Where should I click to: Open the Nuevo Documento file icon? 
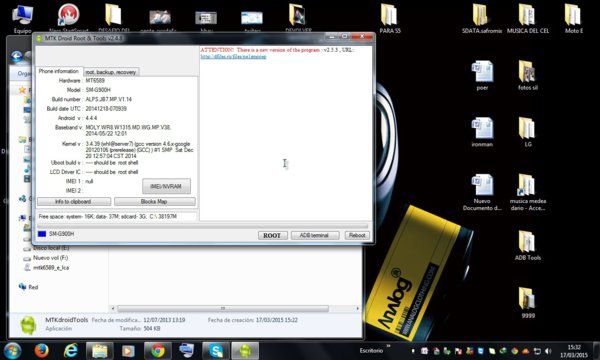pyautogui.click(x=482, y=192)
